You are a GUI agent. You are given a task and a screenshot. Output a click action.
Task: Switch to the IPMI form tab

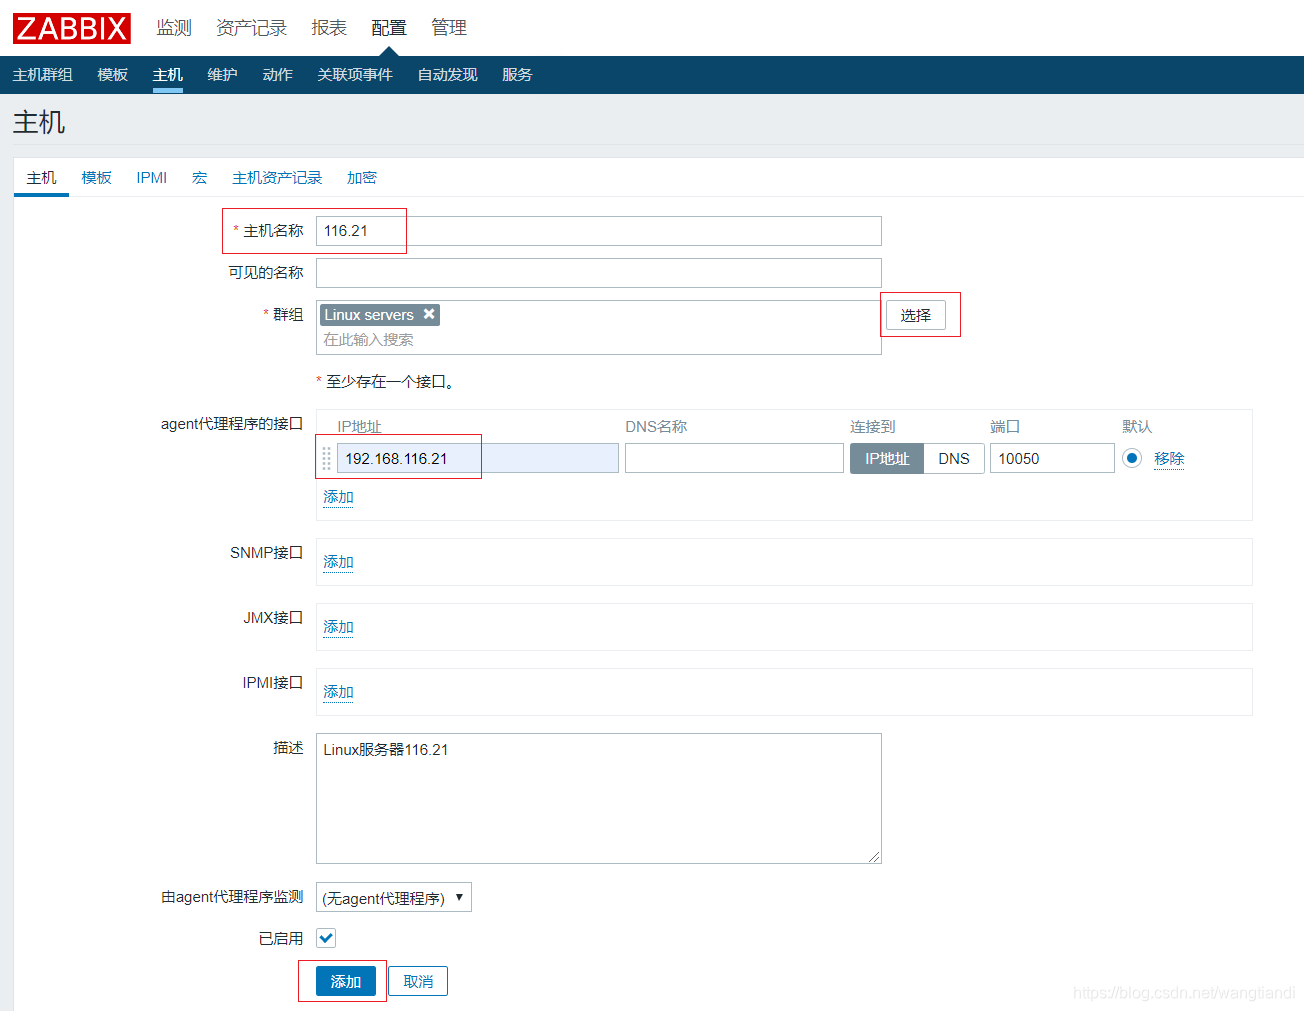(x=152, y=178)
